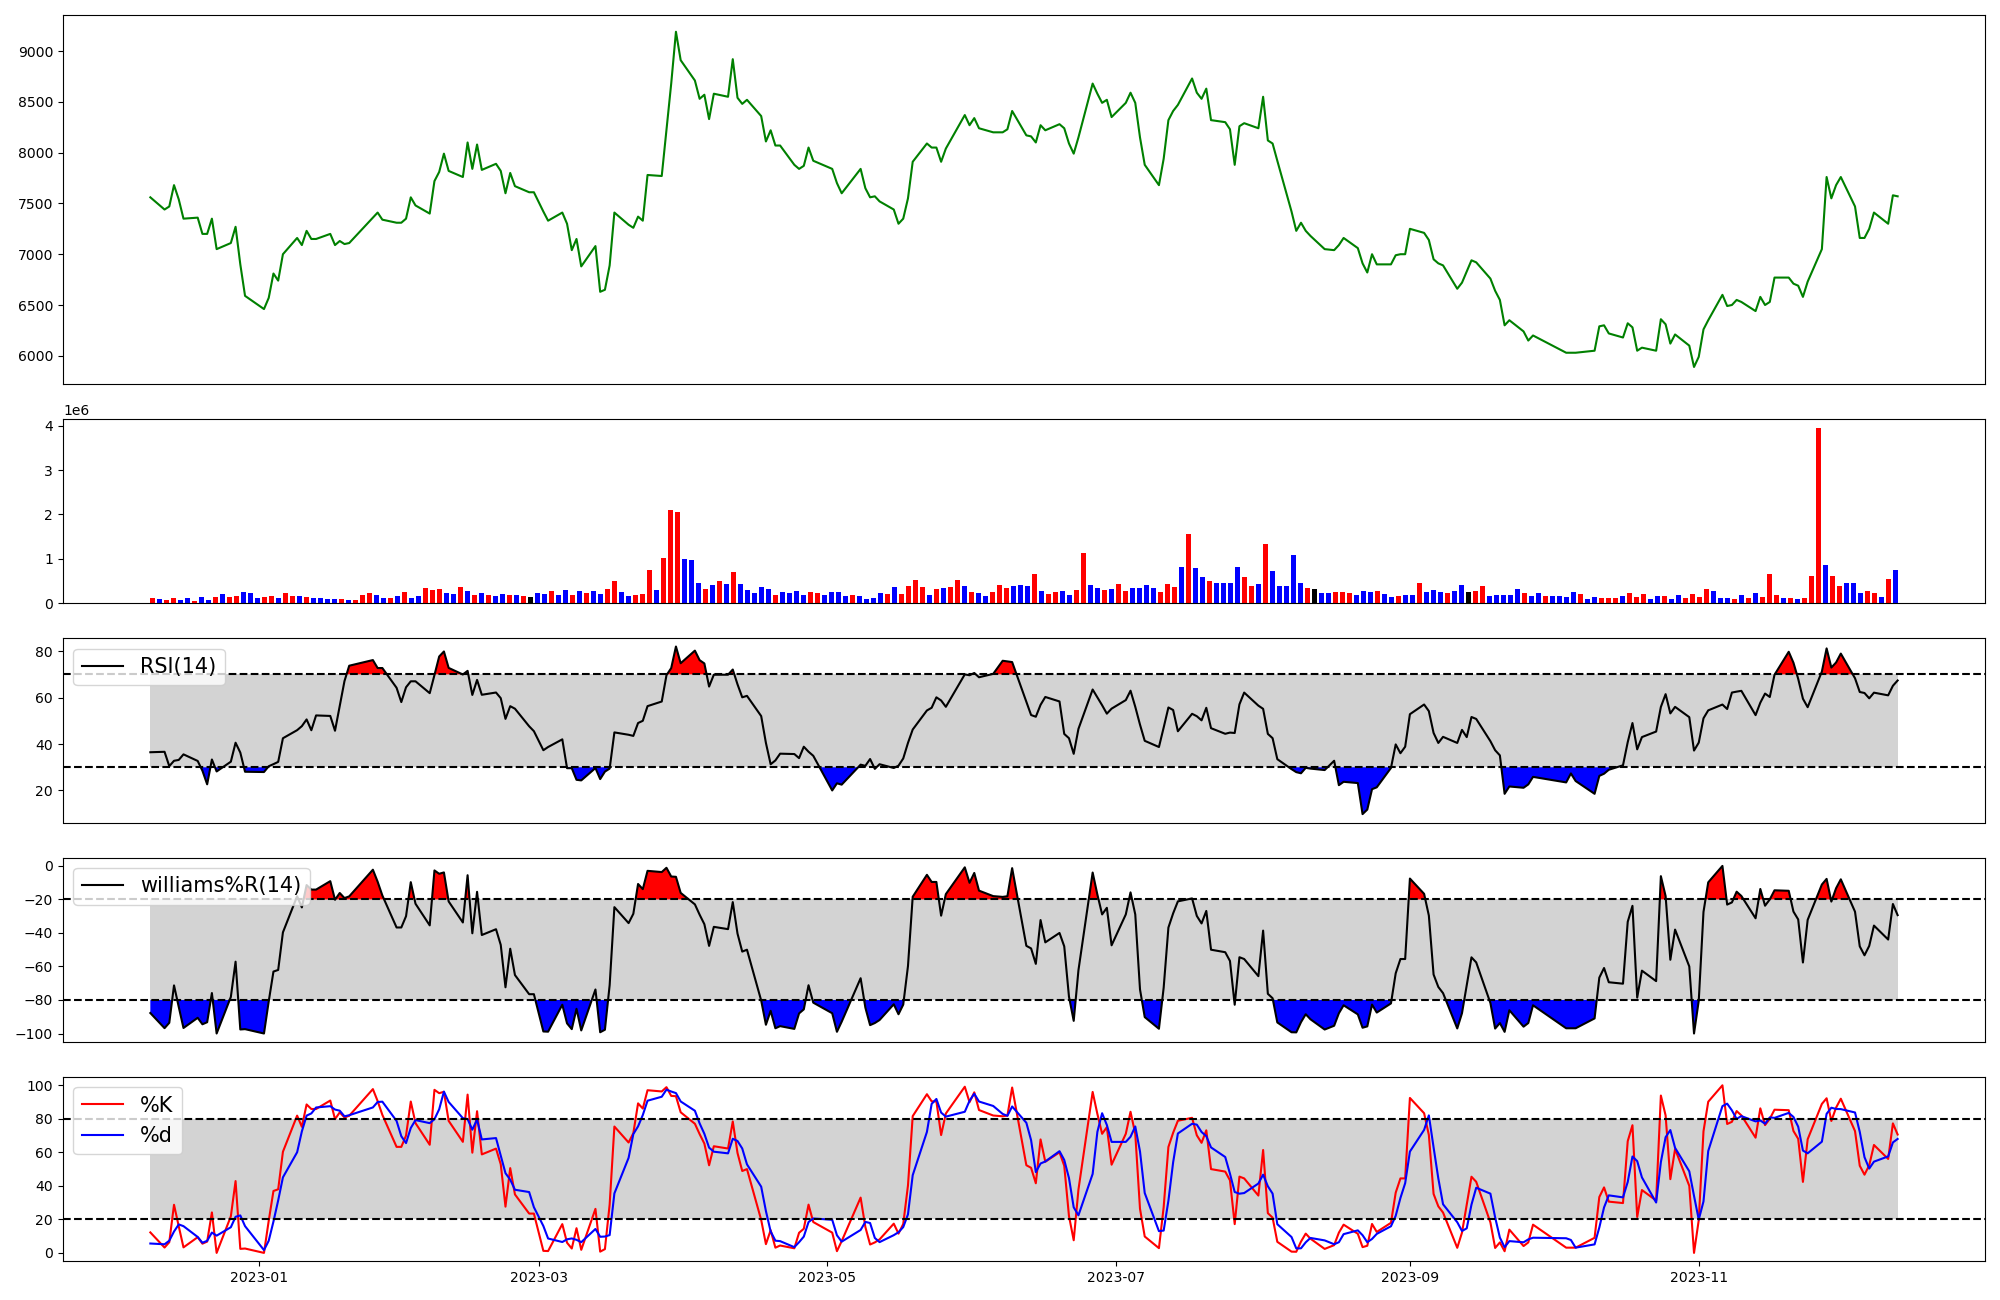The width and height of the screenshot is (2000, 1300).
Task: Click the 2023-03 x-axis date label
Action: click(539, 1277)
